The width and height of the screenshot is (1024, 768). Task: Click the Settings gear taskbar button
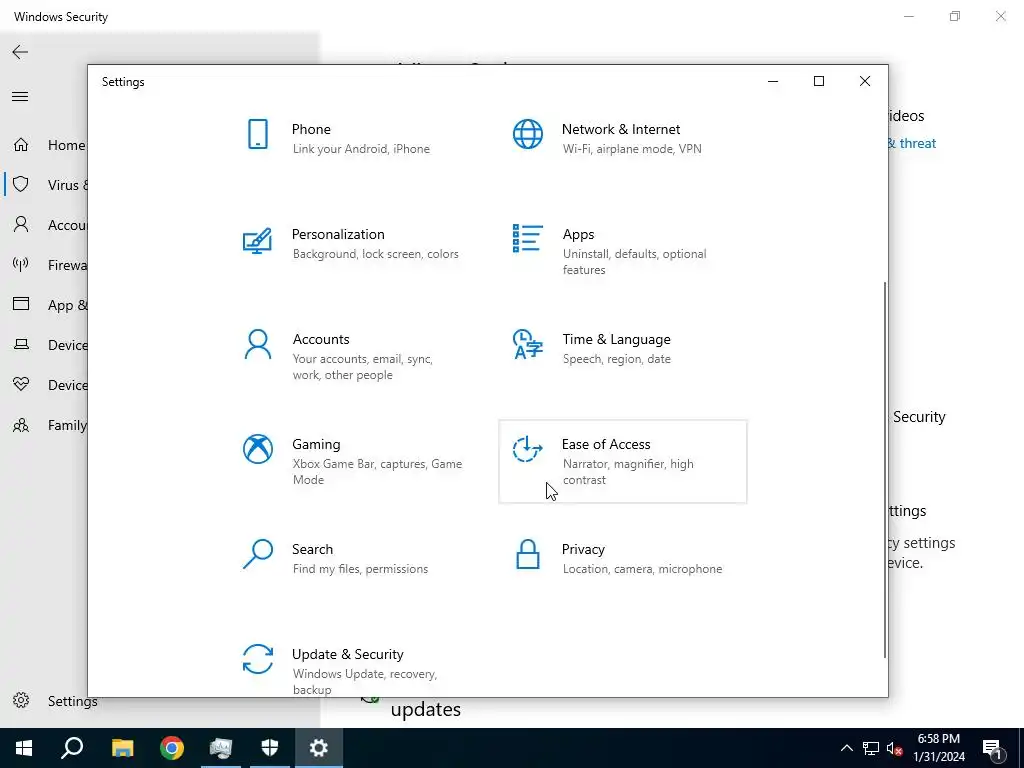point(319,748)
